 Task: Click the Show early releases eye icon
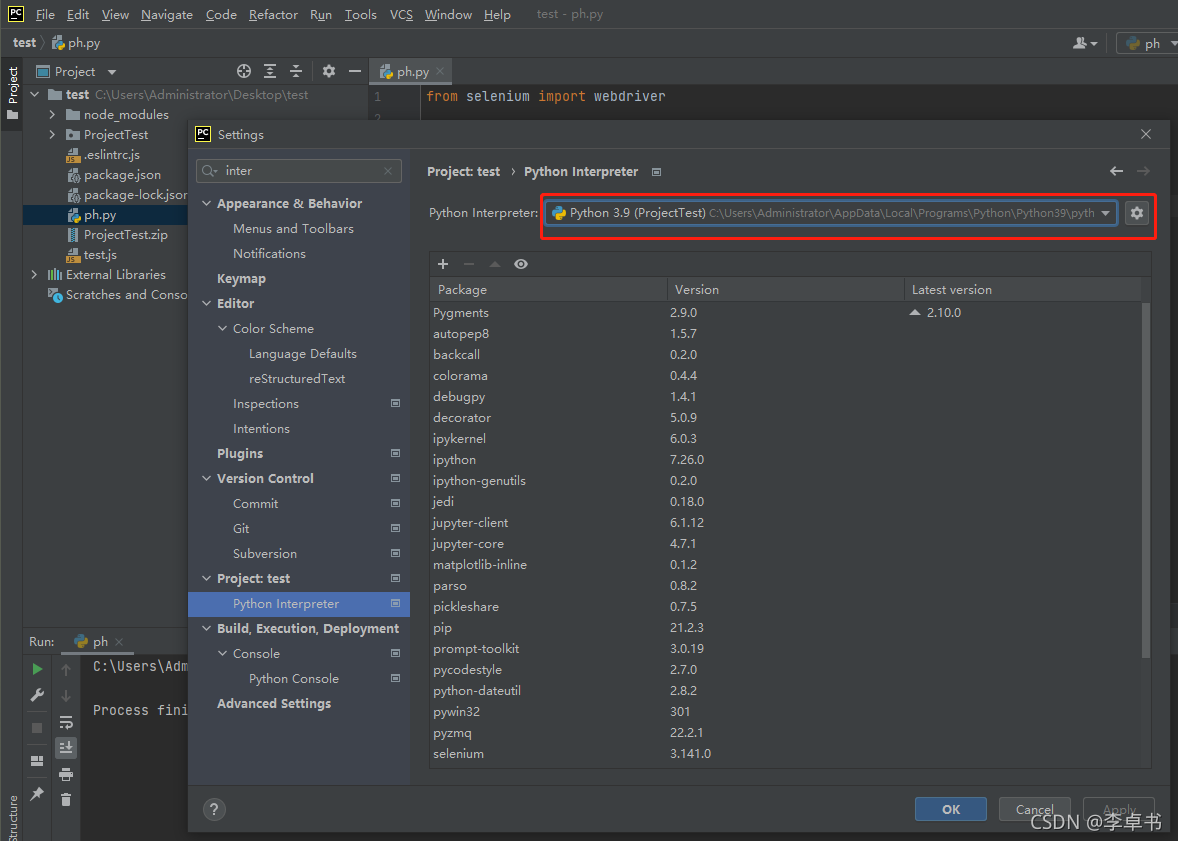click(x=521, y=264)
